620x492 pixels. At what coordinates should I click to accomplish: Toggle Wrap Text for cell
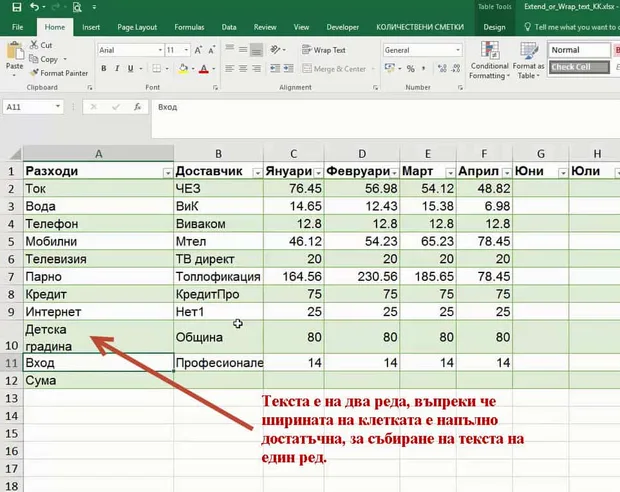click(324, 50)
